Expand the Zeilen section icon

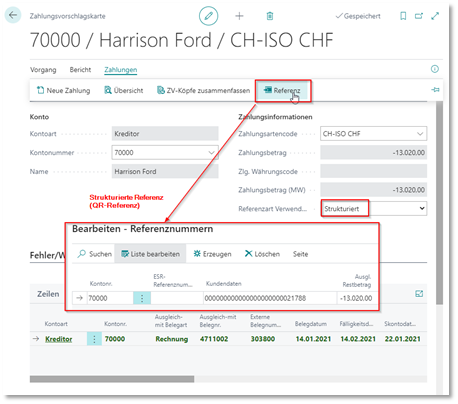(x=419, y=294)
